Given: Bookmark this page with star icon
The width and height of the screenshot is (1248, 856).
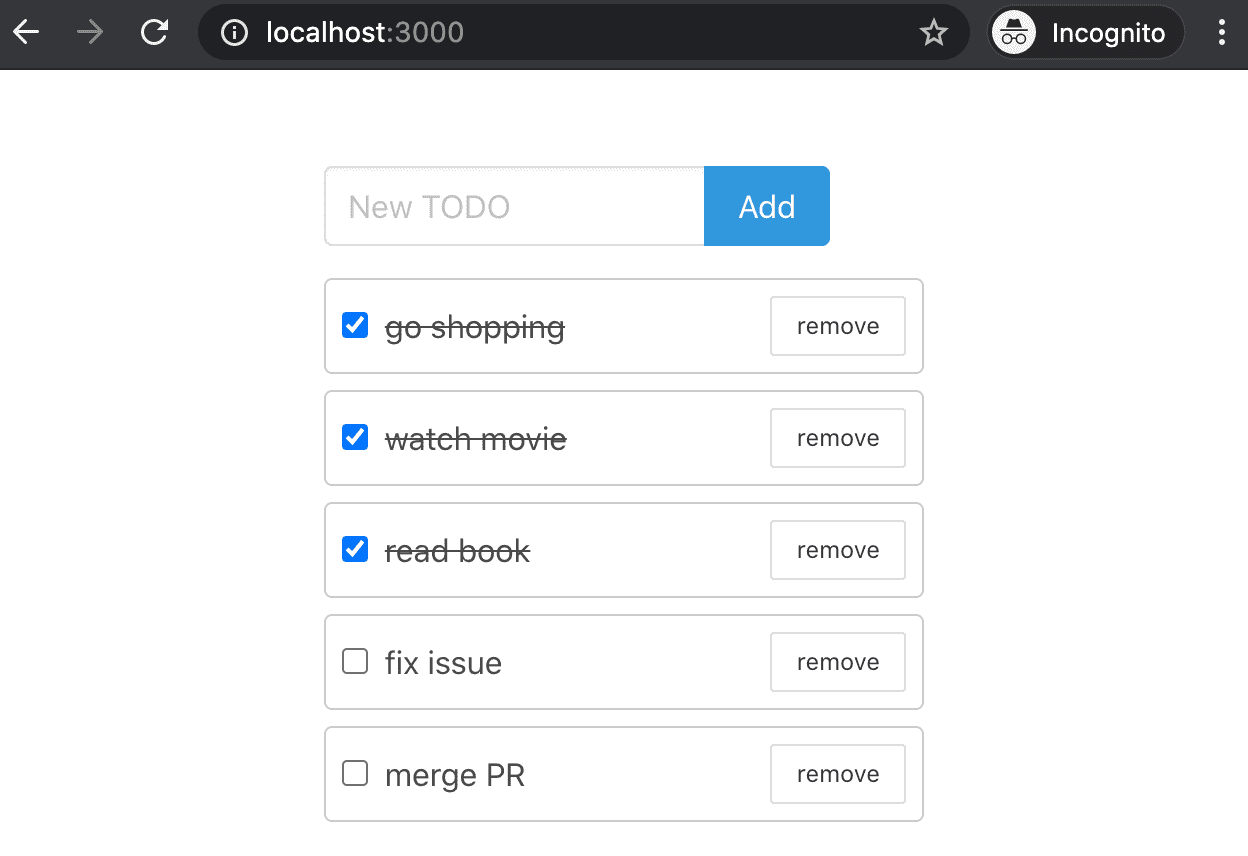Looking at the screenshot, I should pyautogui.click(x=933, y=33).
